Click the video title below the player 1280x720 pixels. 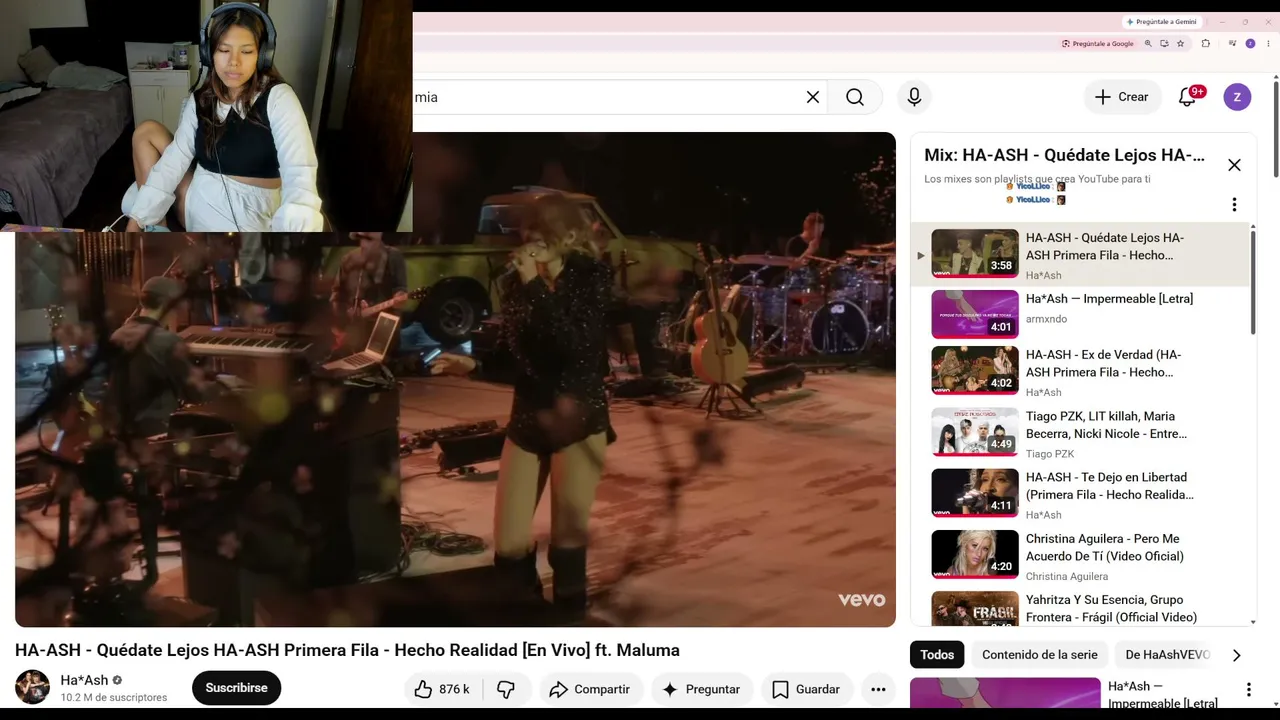[347, 650]
